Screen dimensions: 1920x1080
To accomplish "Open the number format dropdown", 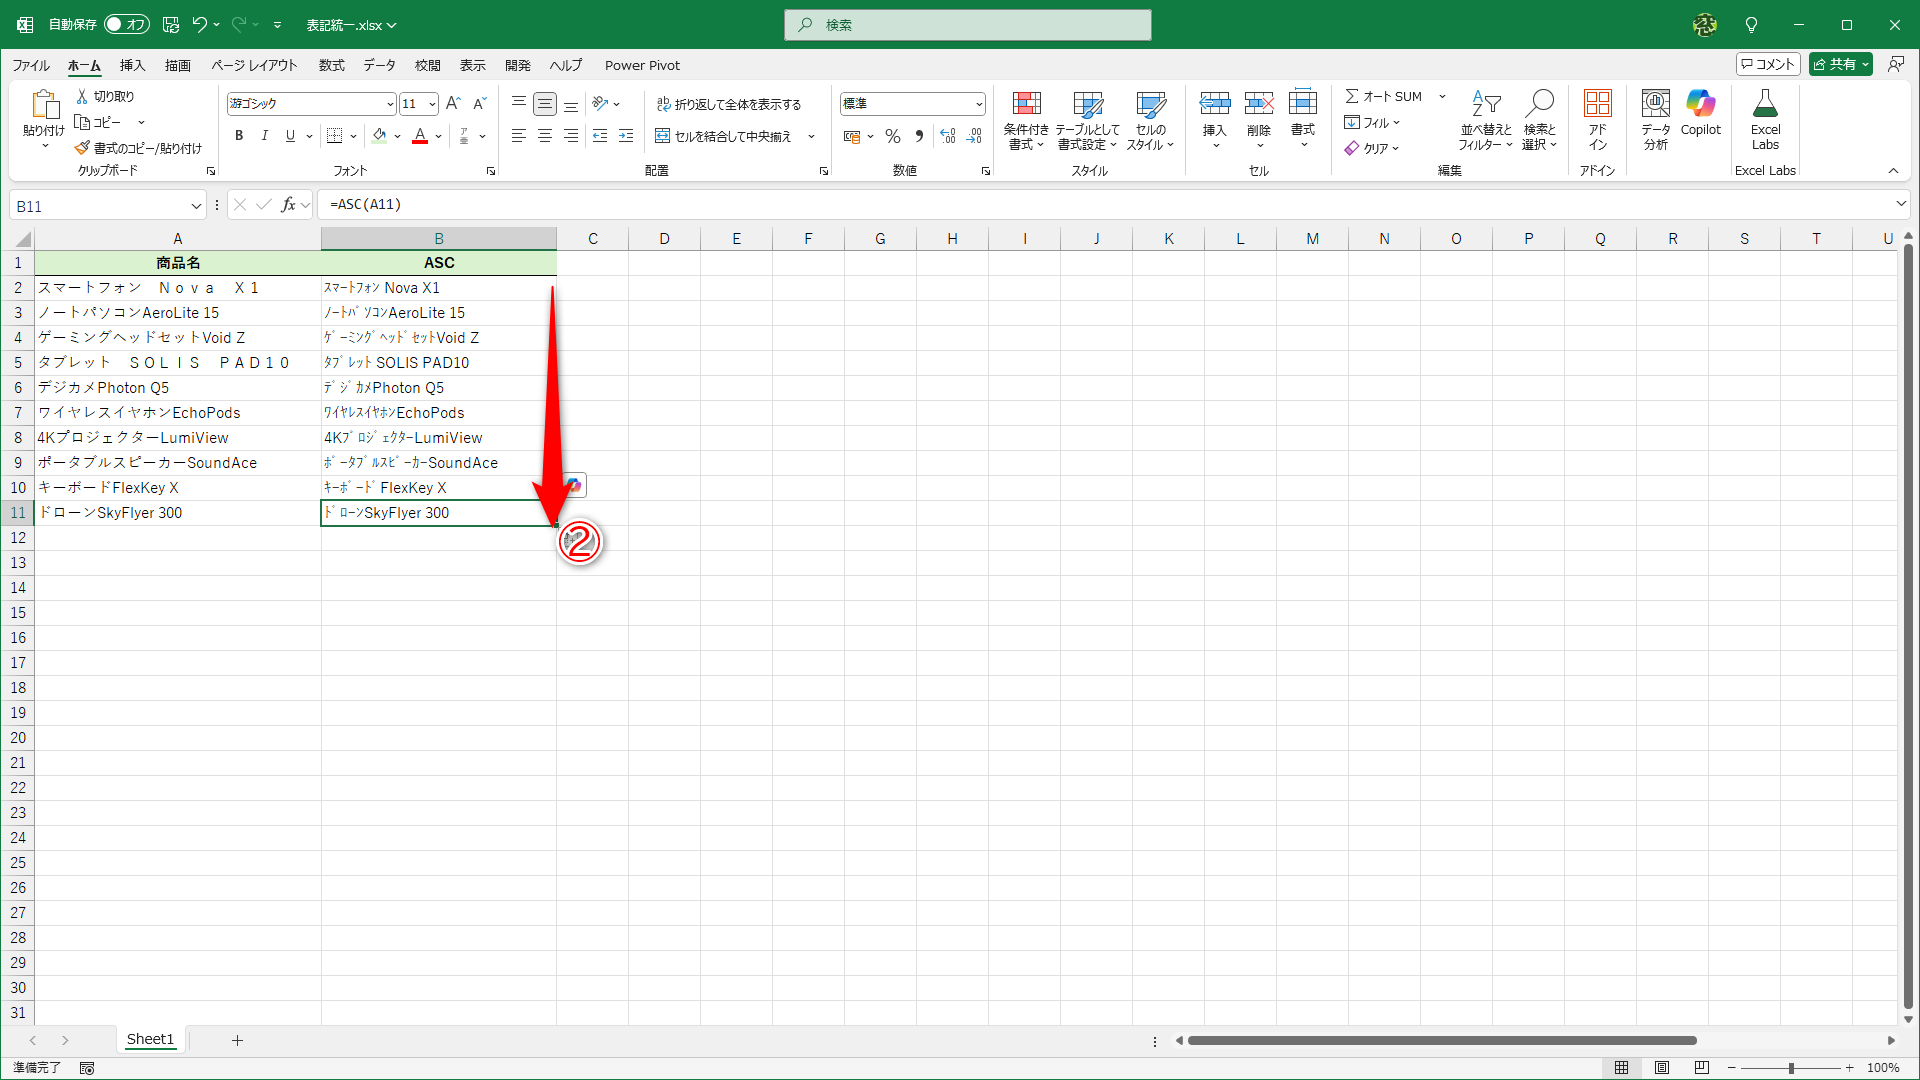I will coord(979,104).
